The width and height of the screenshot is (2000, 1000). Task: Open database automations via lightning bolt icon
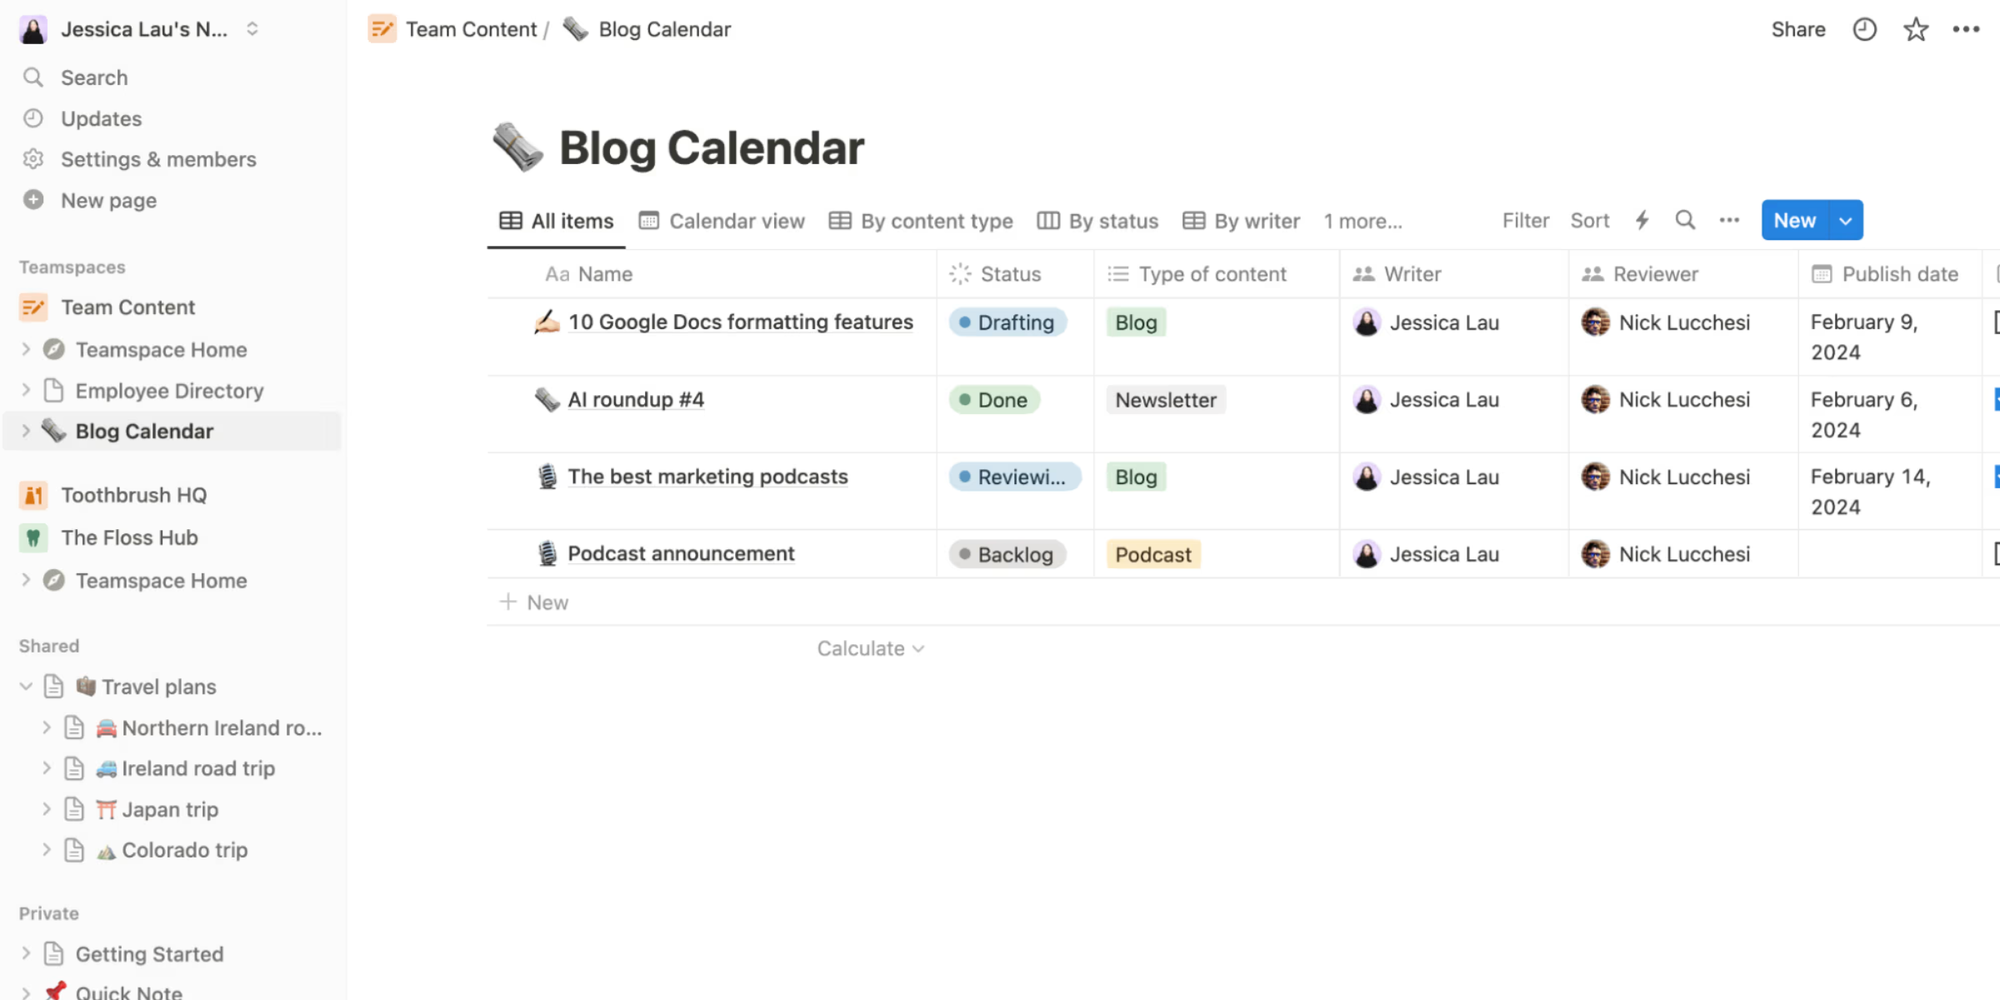click(x=1641, y=220)
